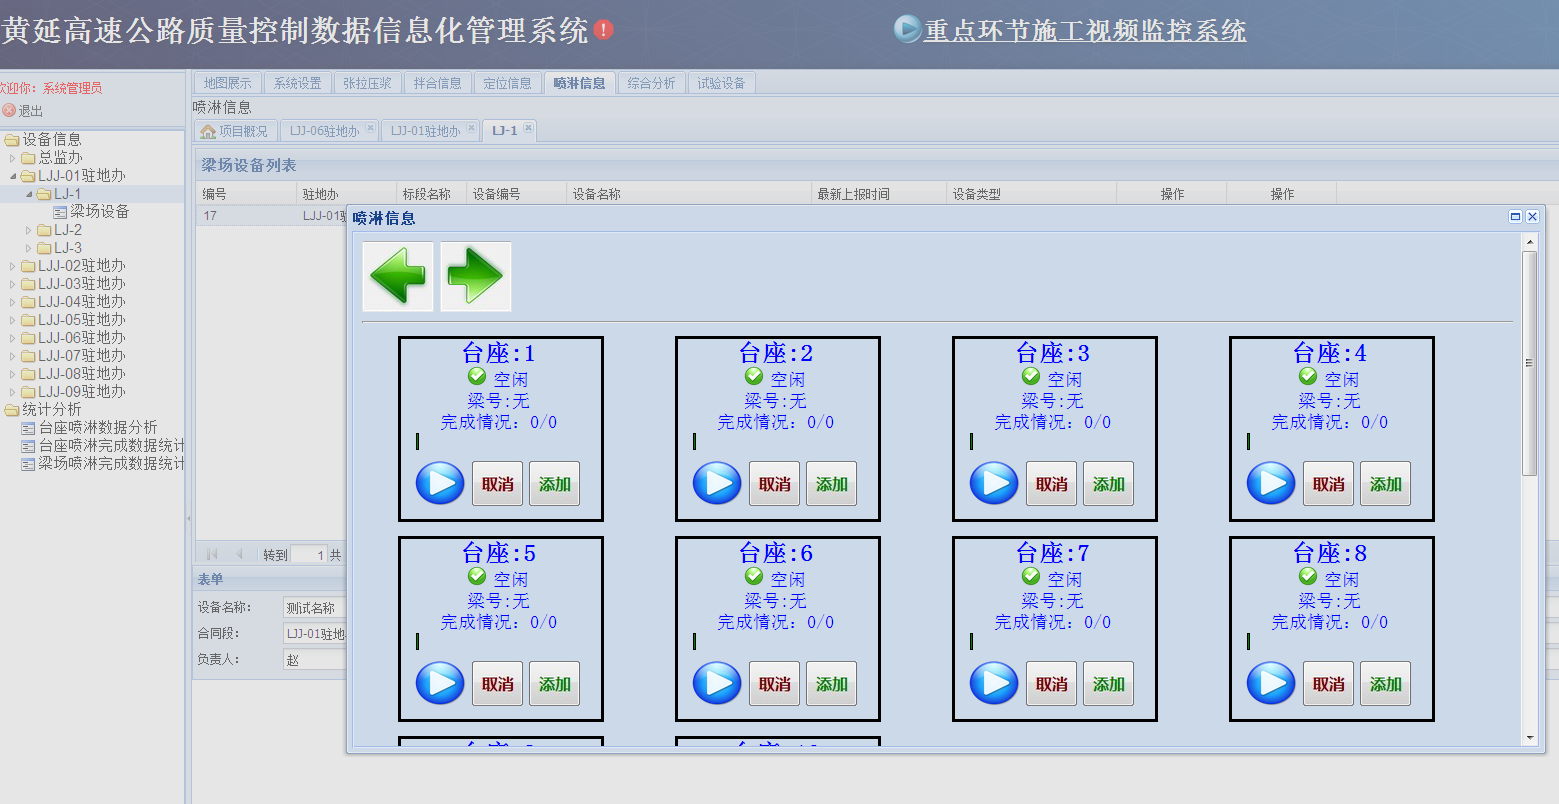
Task: Click 取消 button on 台座:1
Action: click(x=498, y=484)
